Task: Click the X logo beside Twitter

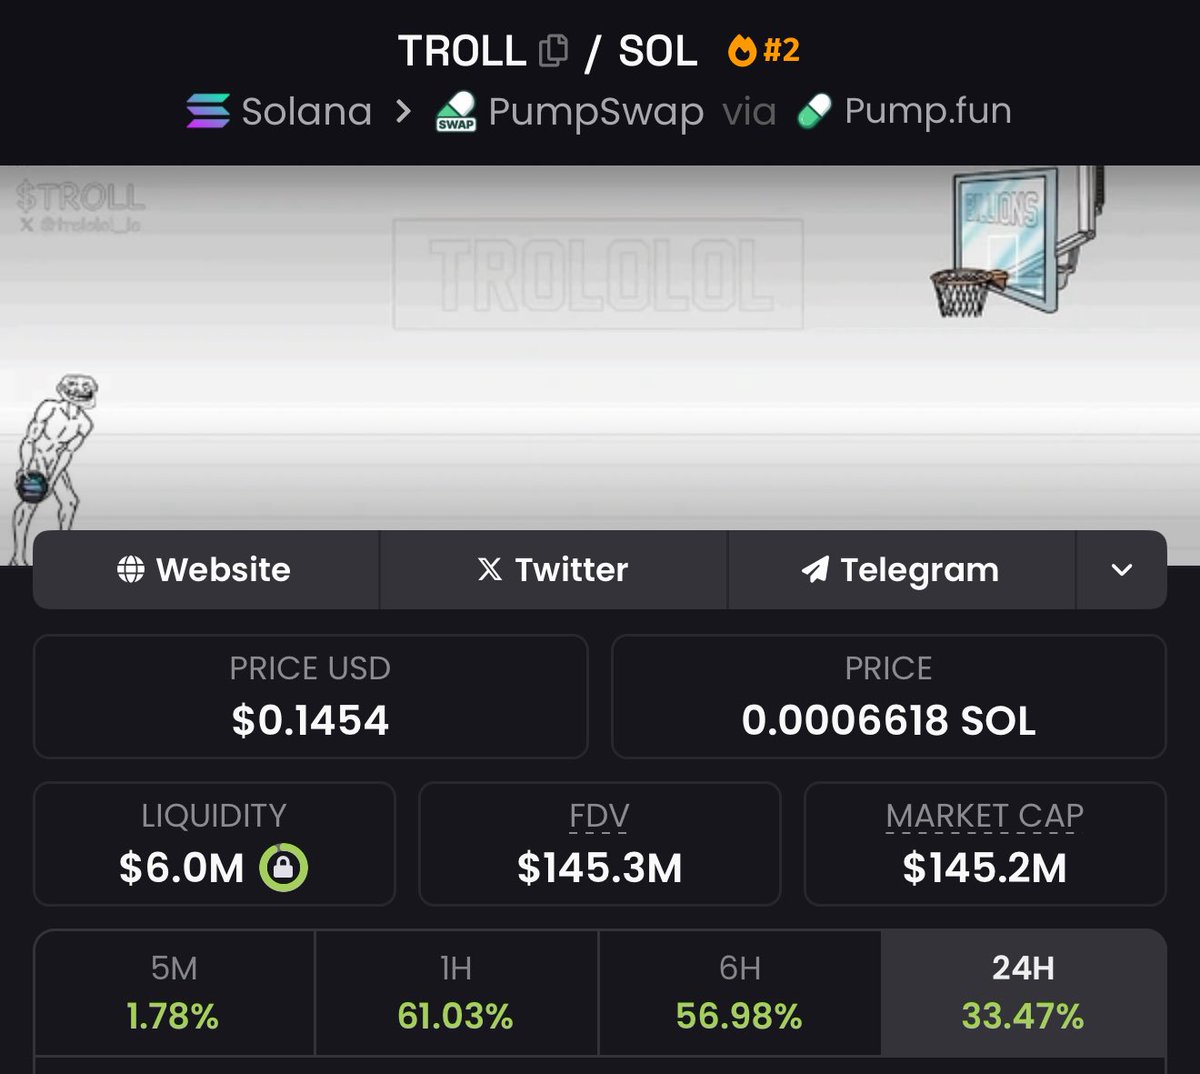Action: click(490, 569)
